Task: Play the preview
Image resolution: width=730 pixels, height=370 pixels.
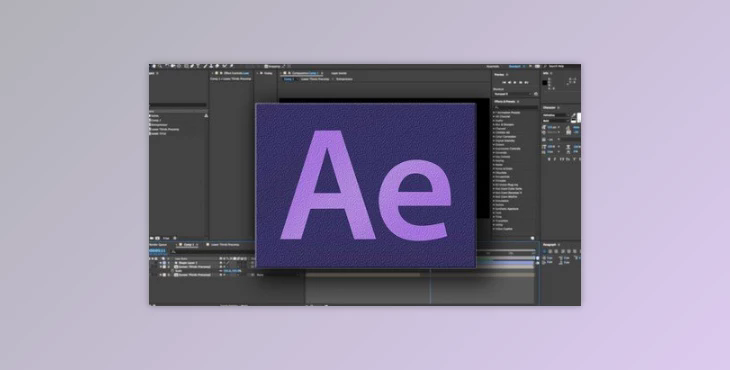Action: tap(515, 82)
